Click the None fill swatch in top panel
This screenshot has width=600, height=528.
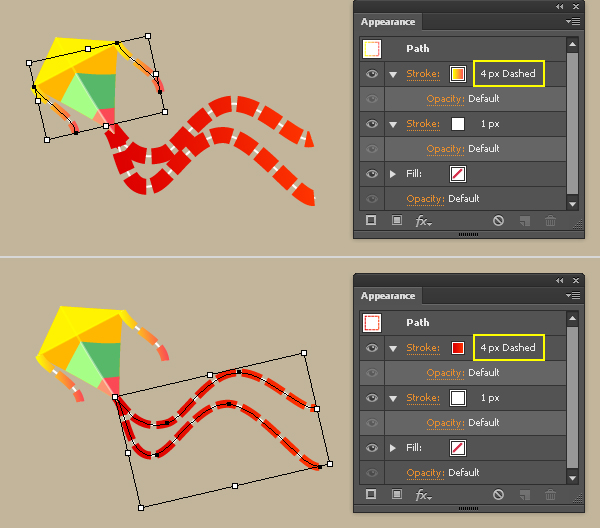tap(458, 174)
